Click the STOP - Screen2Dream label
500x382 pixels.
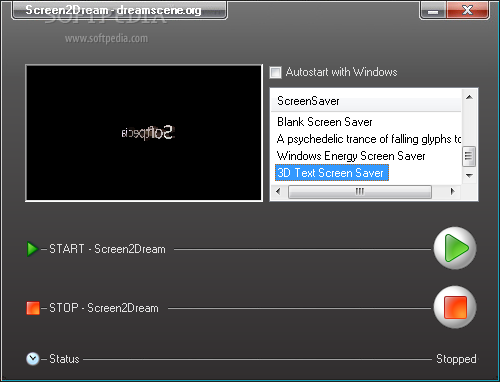104,308
